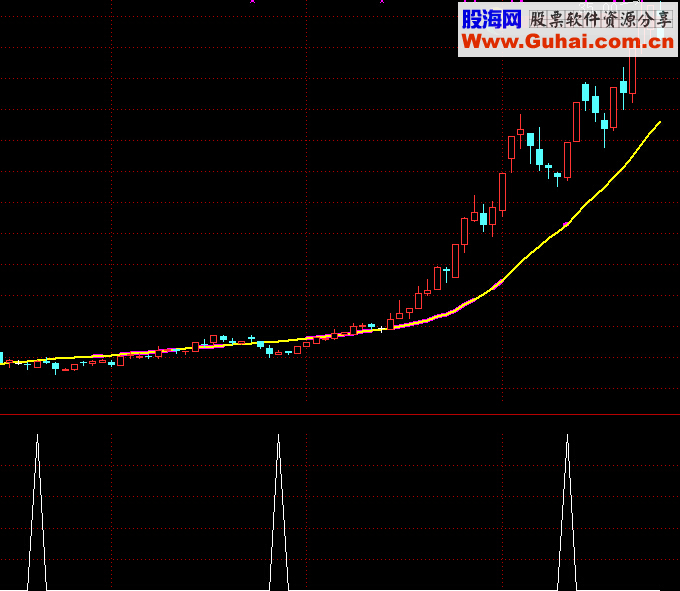Select the leftmost white signal spike in indicator pane

(37, 512)
